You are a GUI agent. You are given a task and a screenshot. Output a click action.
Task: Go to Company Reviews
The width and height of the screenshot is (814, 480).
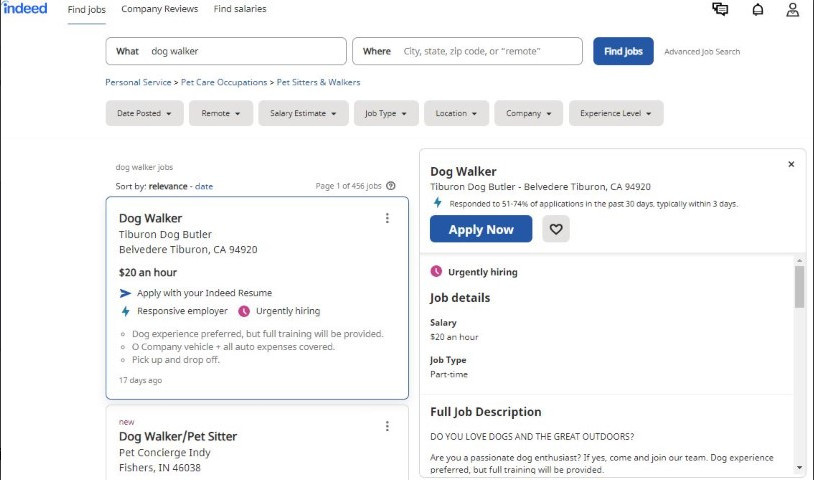160,9
